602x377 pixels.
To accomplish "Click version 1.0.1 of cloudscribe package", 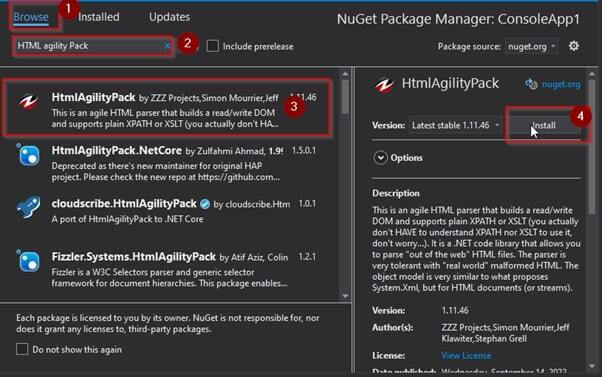I will [x=307, y=203].
